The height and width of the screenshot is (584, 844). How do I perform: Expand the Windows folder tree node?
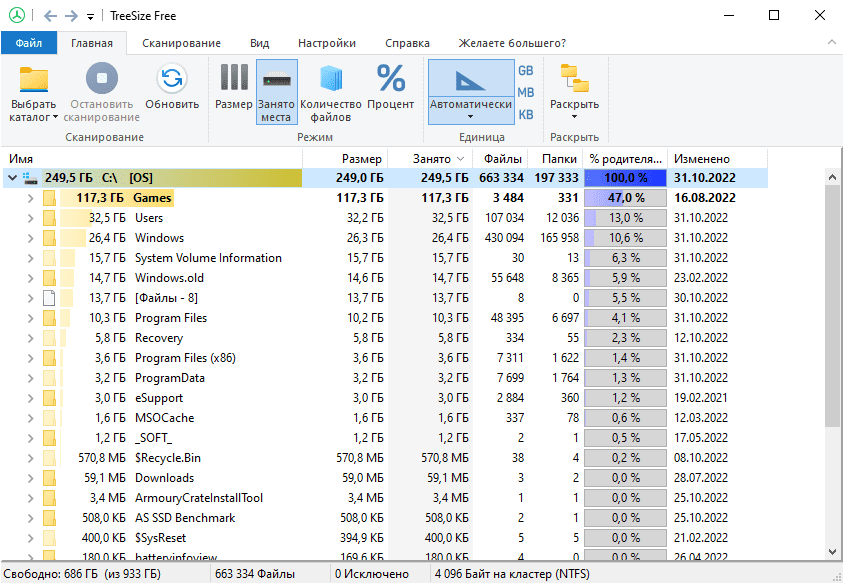[31, 238]
